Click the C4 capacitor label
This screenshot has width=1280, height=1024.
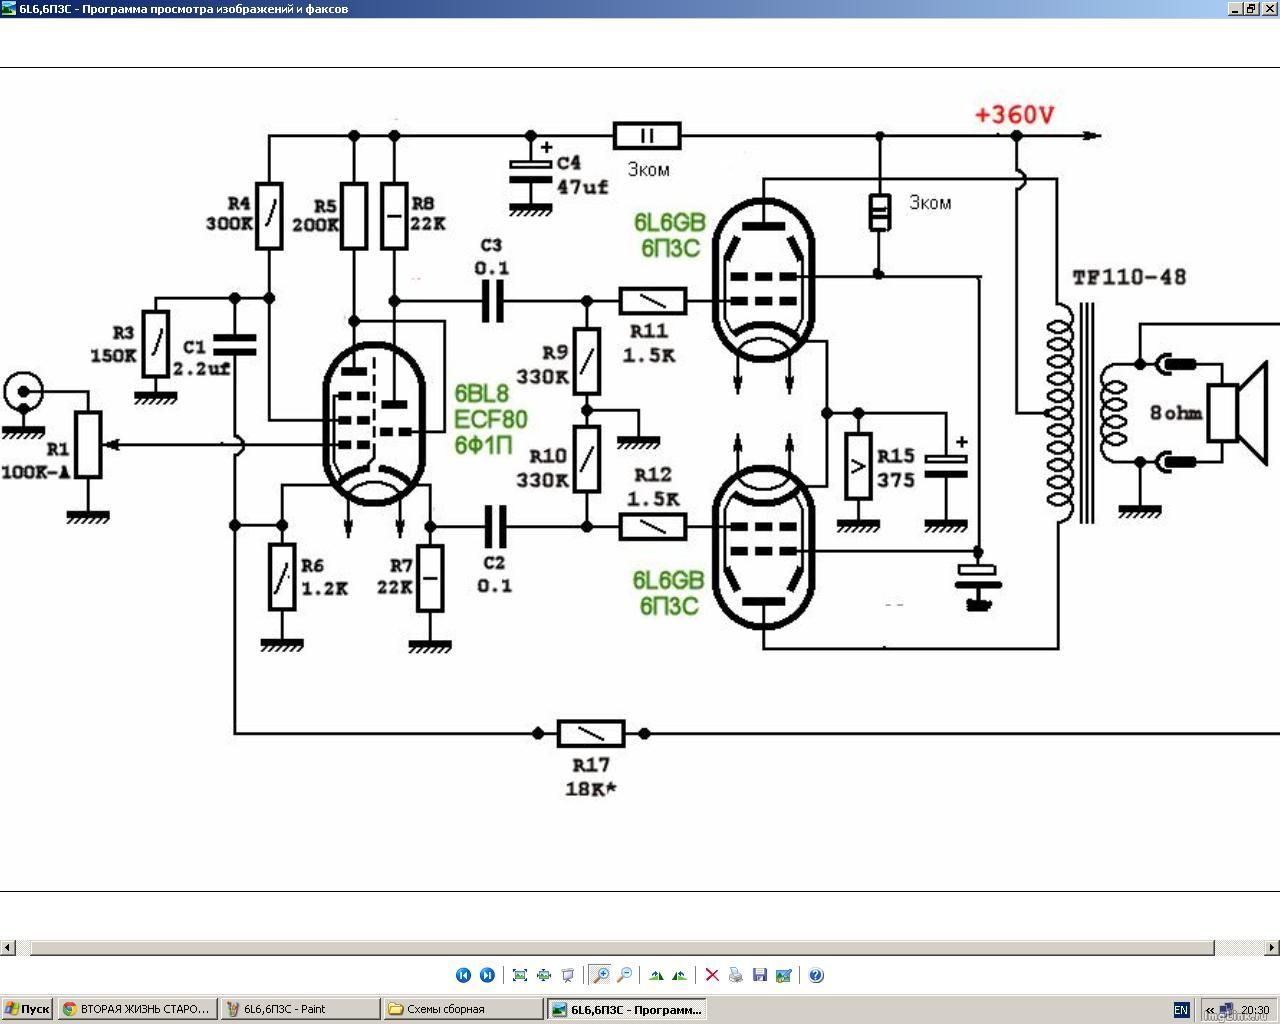tap(568, 162)
